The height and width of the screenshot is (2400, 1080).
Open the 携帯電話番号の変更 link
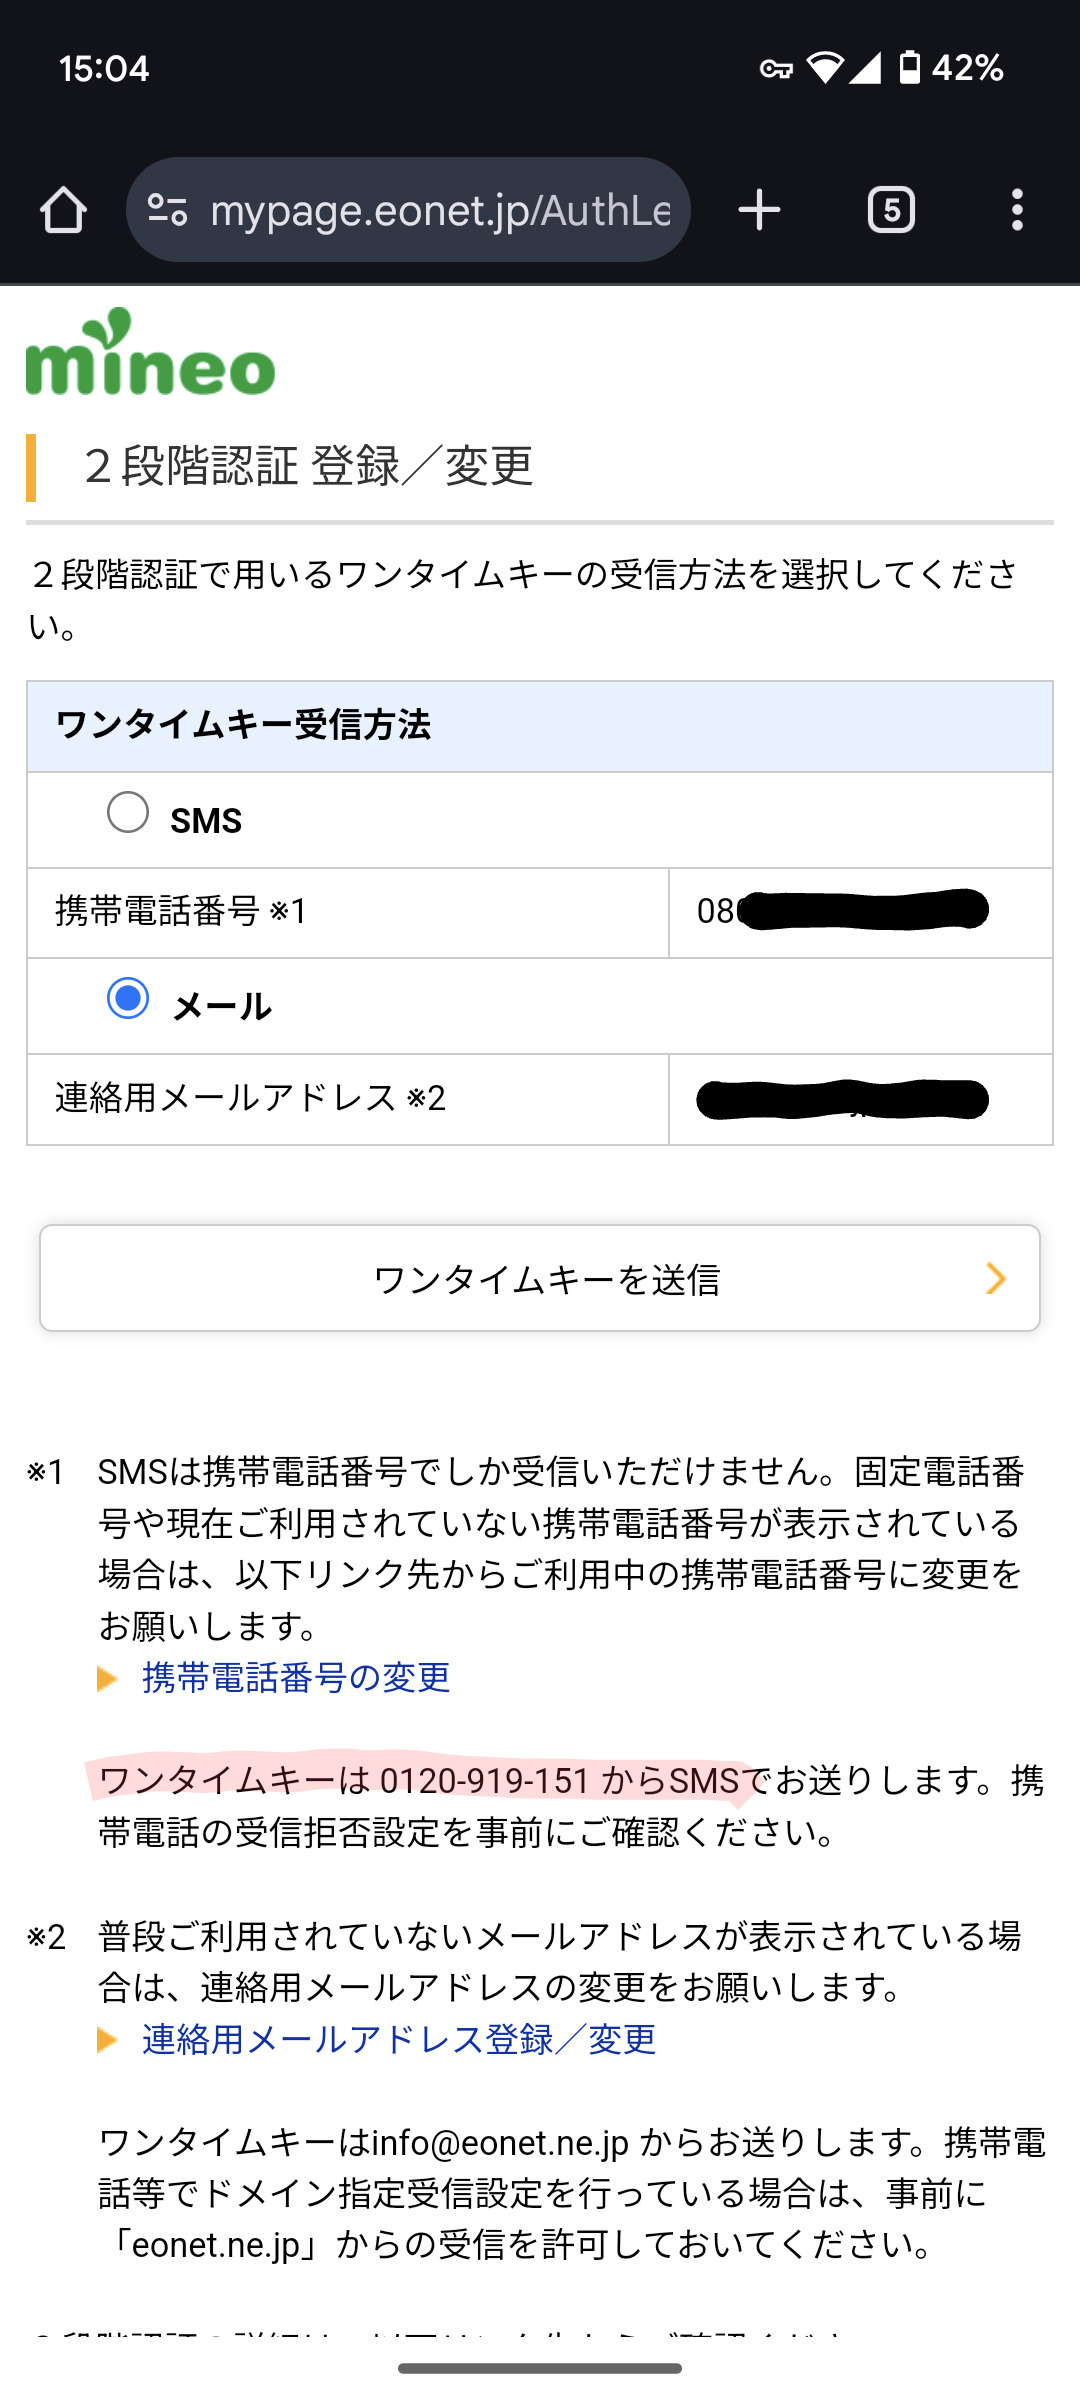point(296,1677)
